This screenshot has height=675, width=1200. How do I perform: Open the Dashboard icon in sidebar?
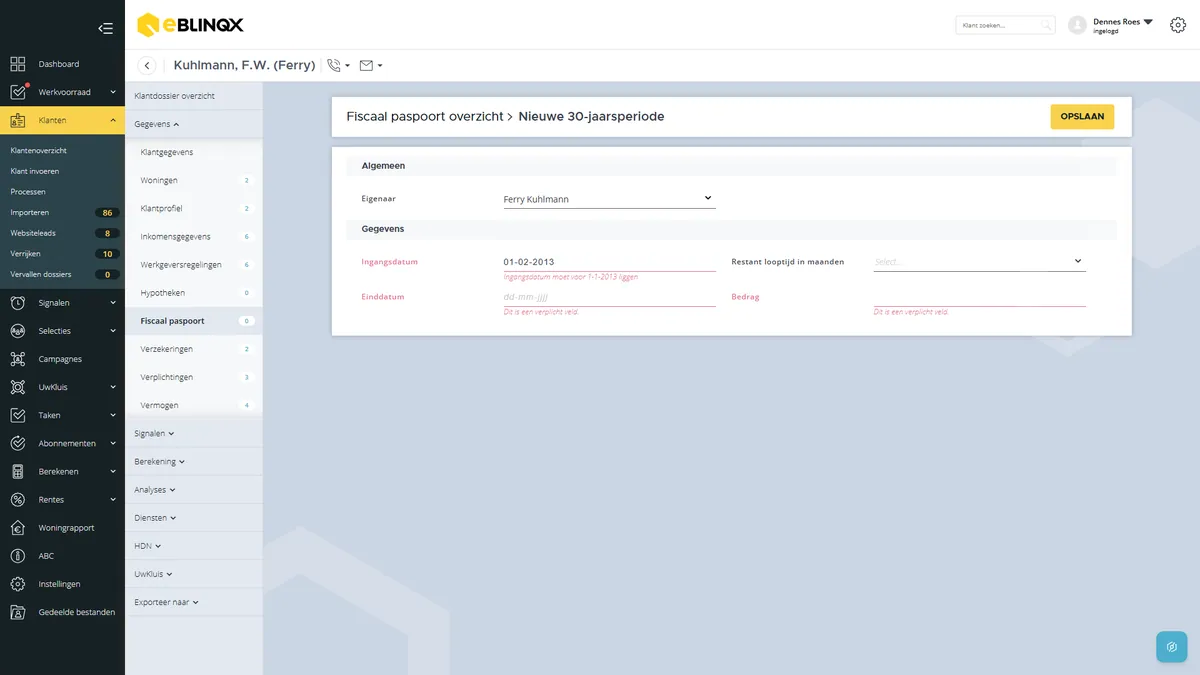[x=18, y=64]
